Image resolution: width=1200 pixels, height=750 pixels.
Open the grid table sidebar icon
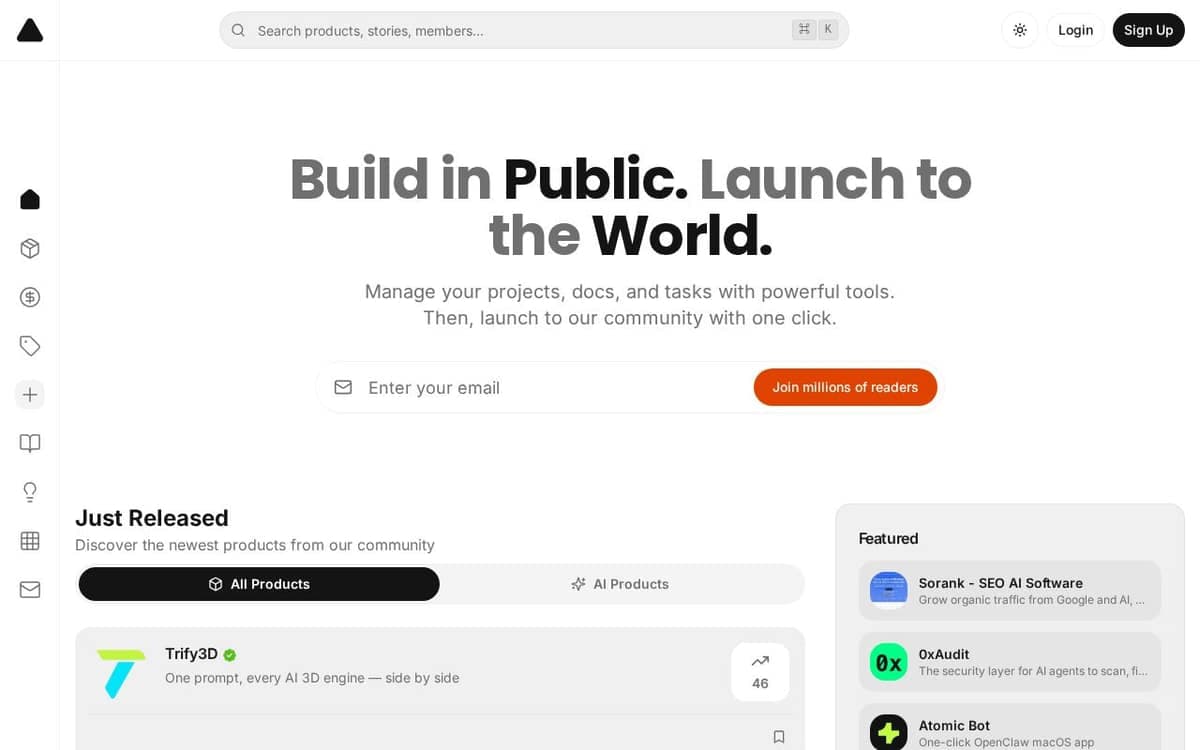pos(30,541)
